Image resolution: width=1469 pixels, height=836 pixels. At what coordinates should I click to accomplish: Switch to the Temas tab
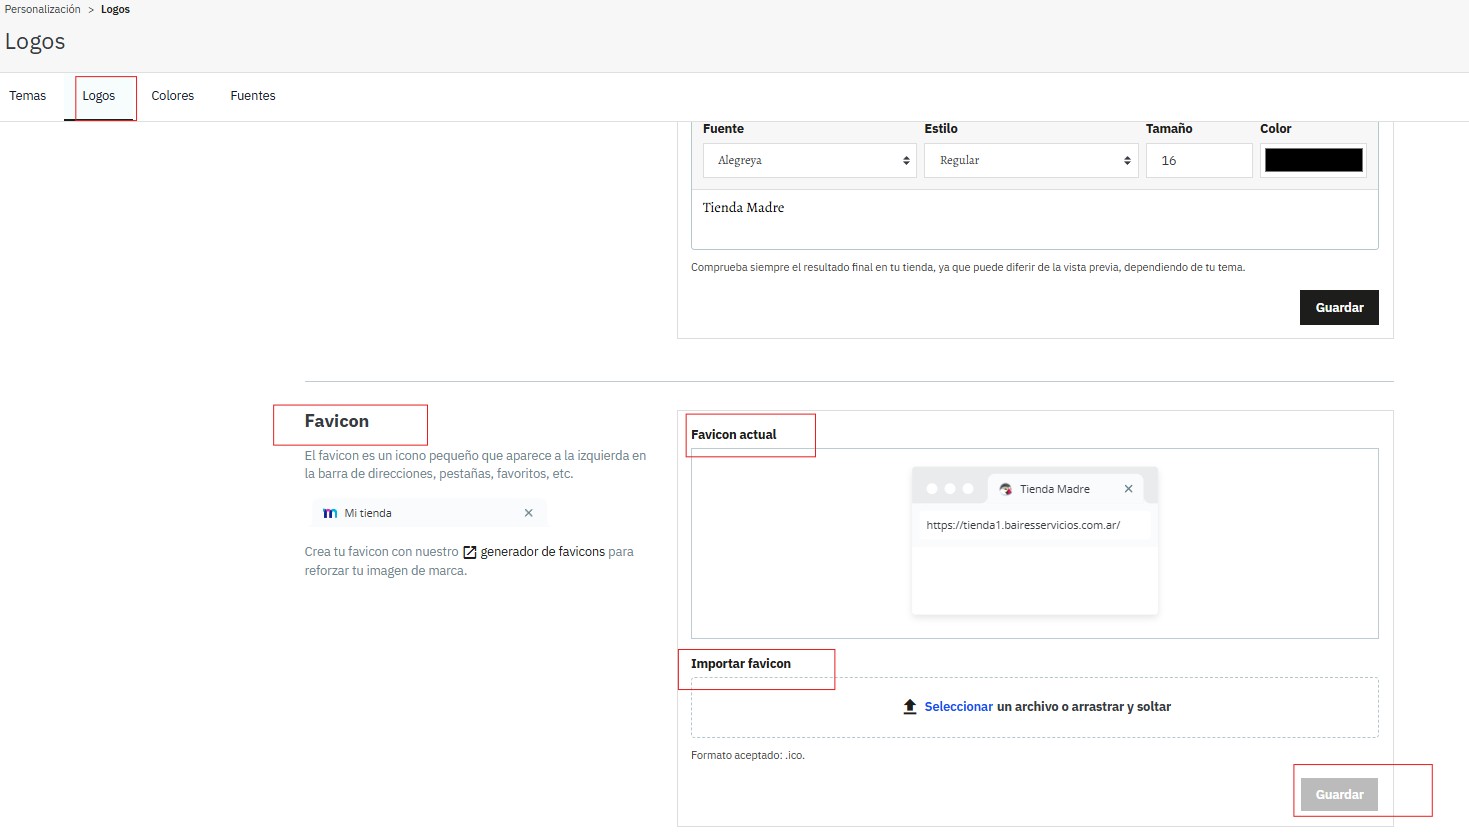coord(28,96)
